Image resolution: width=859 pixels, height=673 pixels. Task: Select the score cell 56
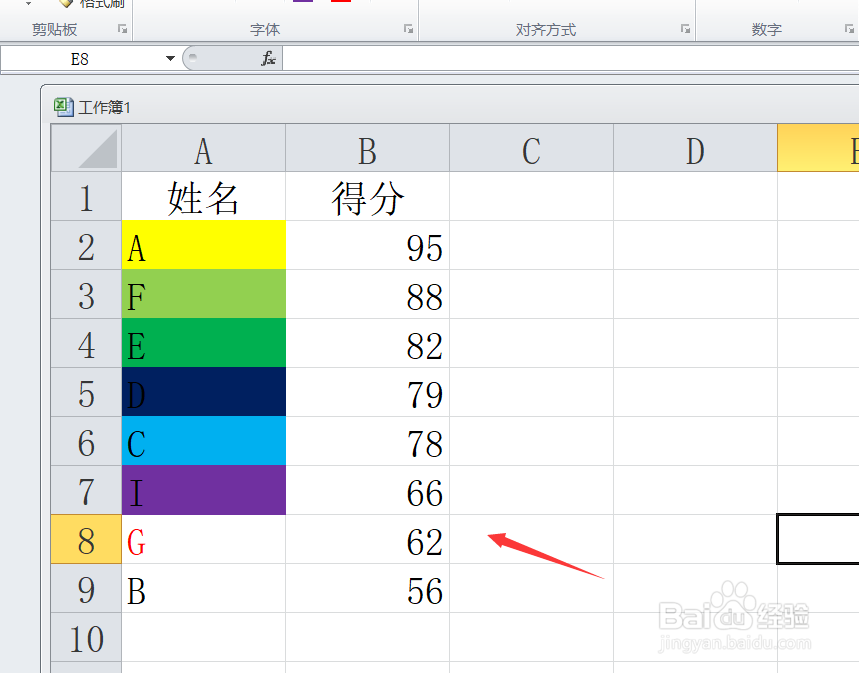click(x=367, y=588)
